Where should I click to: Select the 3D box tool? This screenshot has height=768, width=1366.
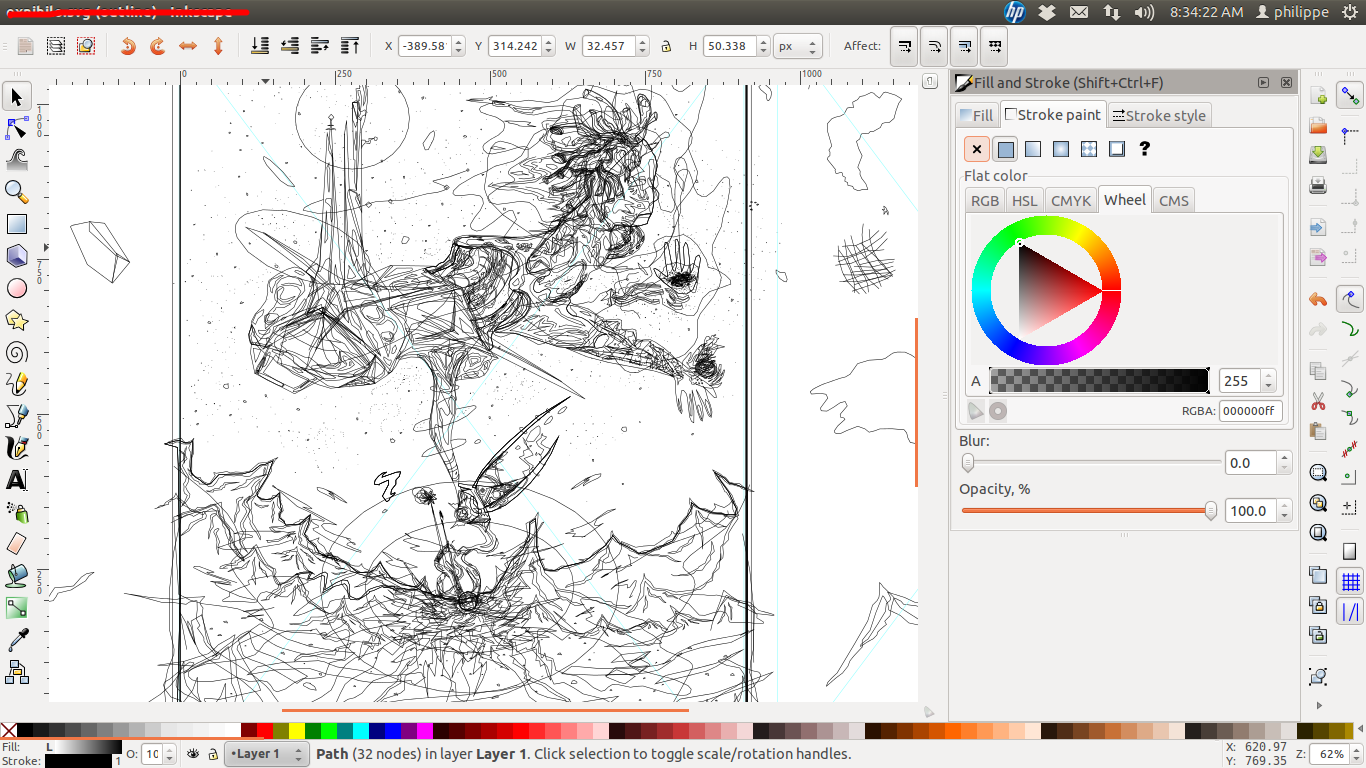16,256
